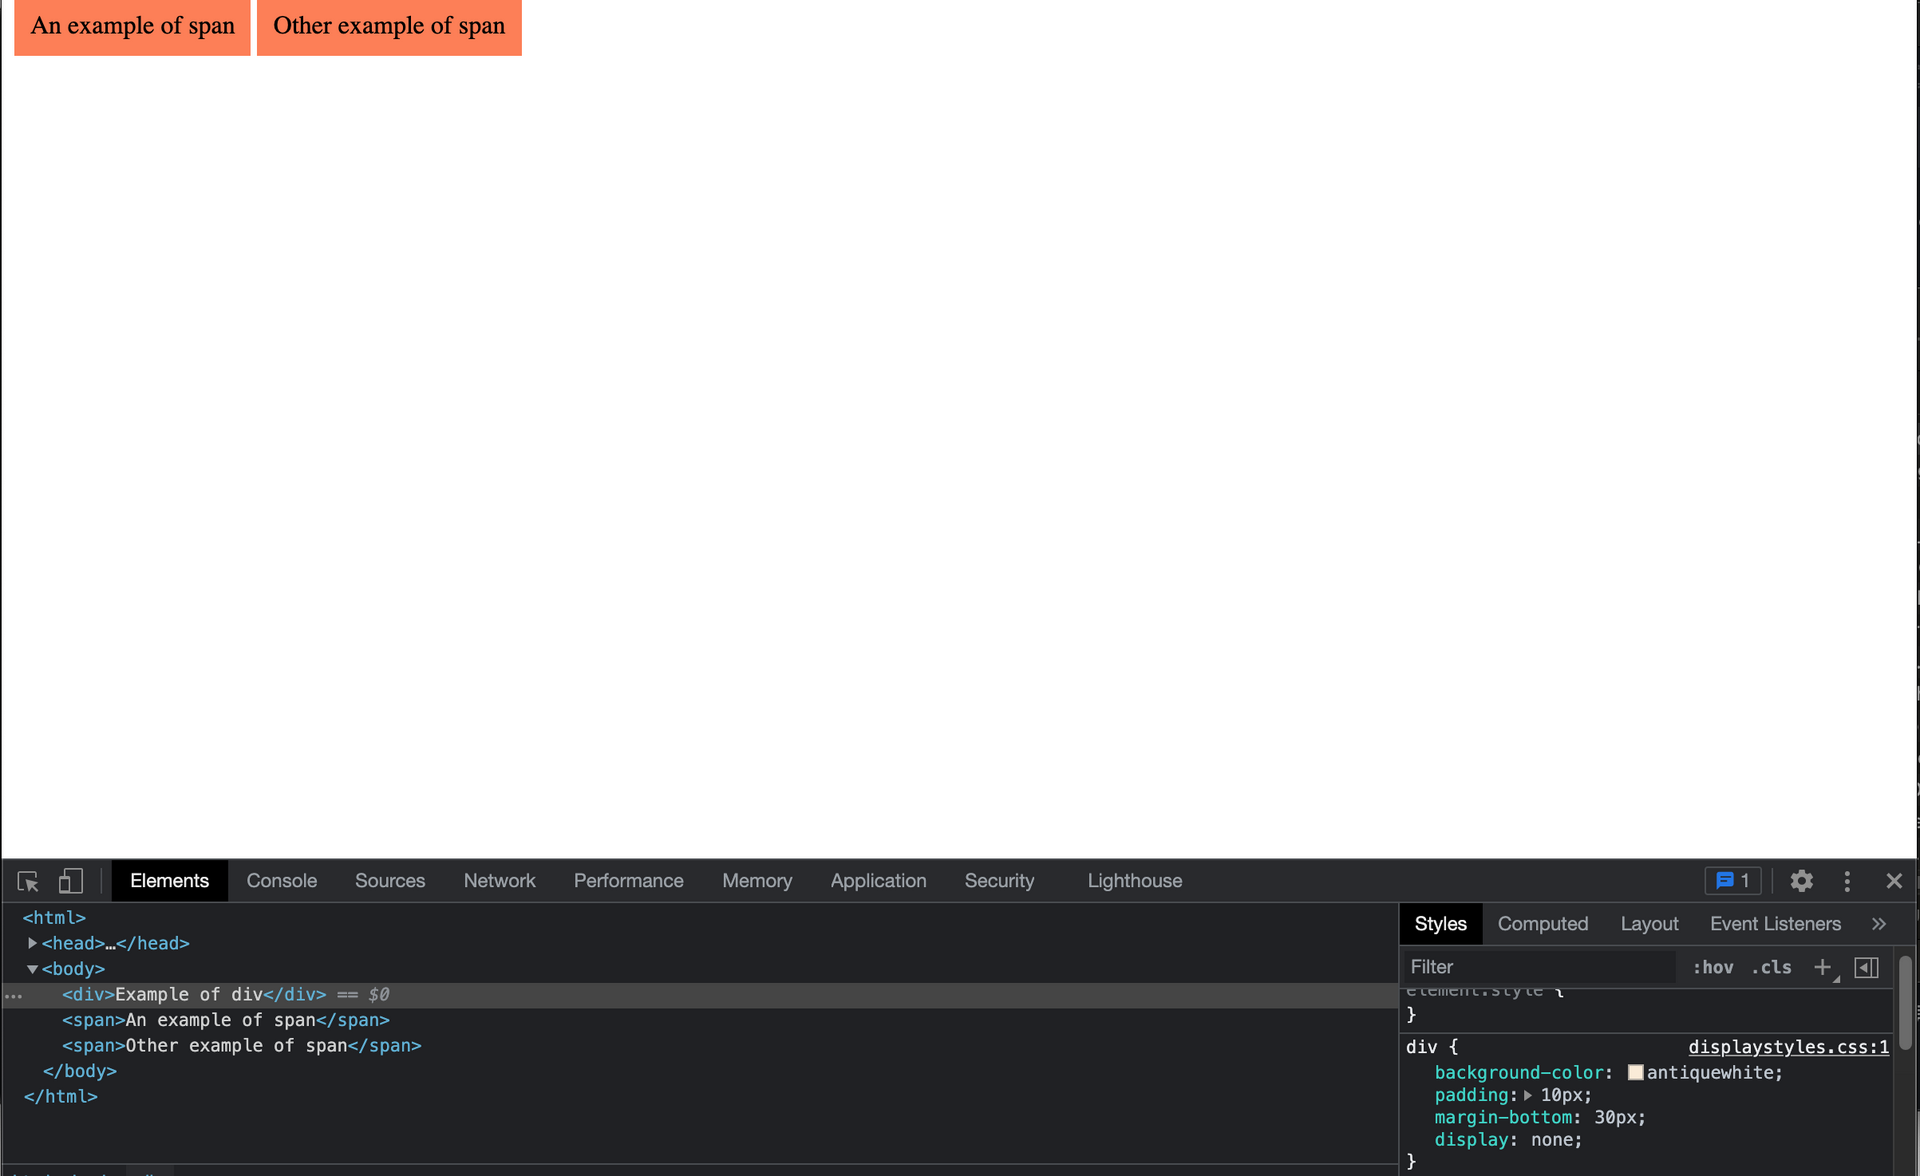Viewport: 1920px width, 1176px height.
Task: Toggle the computed styles sidebar icon
Action: [x=1866, y=967]
